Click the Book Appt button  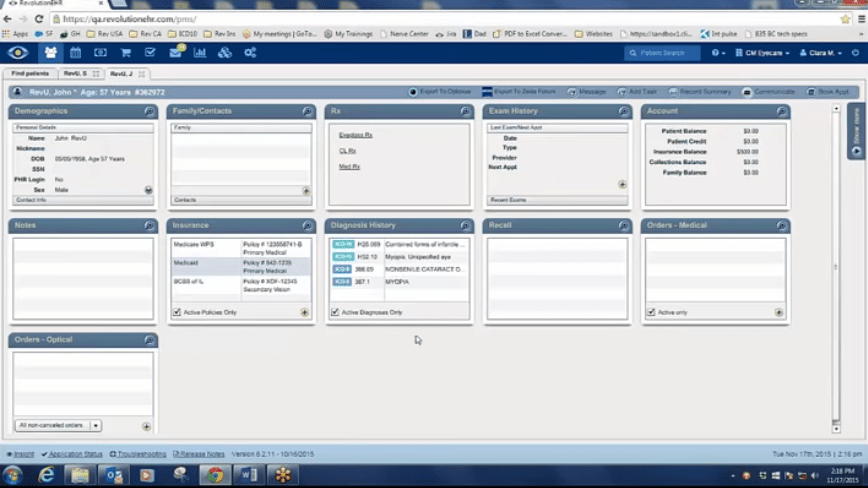(x=829, y=92)
